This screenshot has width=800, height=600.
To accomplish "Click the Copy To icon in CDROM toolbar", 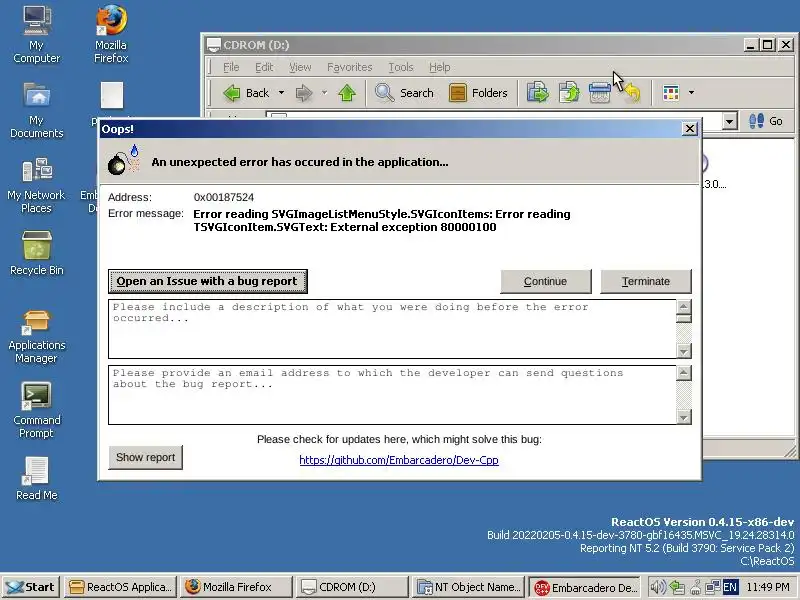I will click(x=569, y=93).
